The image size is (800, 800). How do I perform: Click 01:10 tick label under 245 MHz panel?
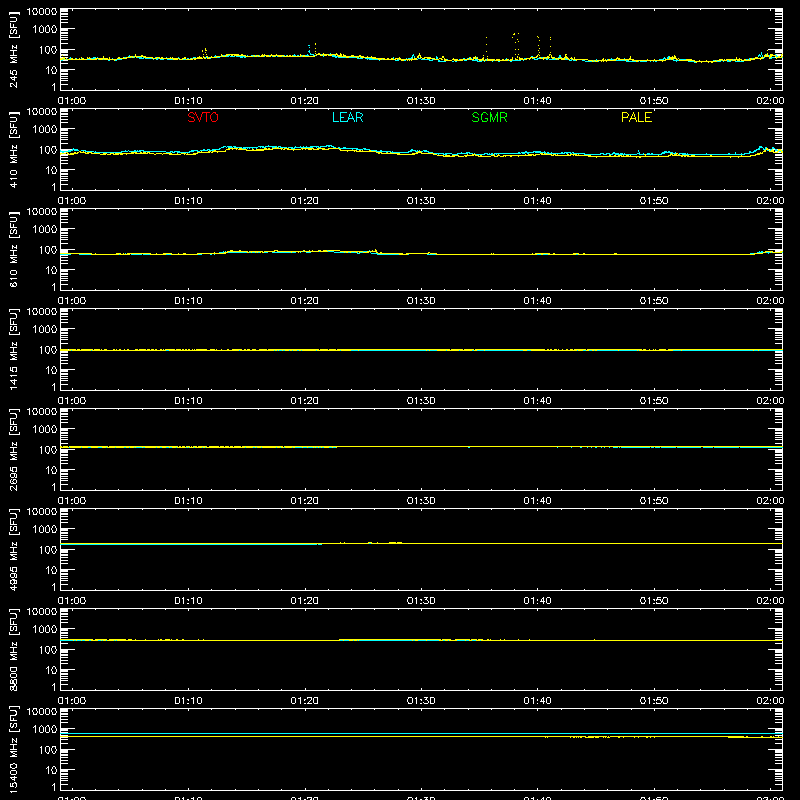[188, 101]
